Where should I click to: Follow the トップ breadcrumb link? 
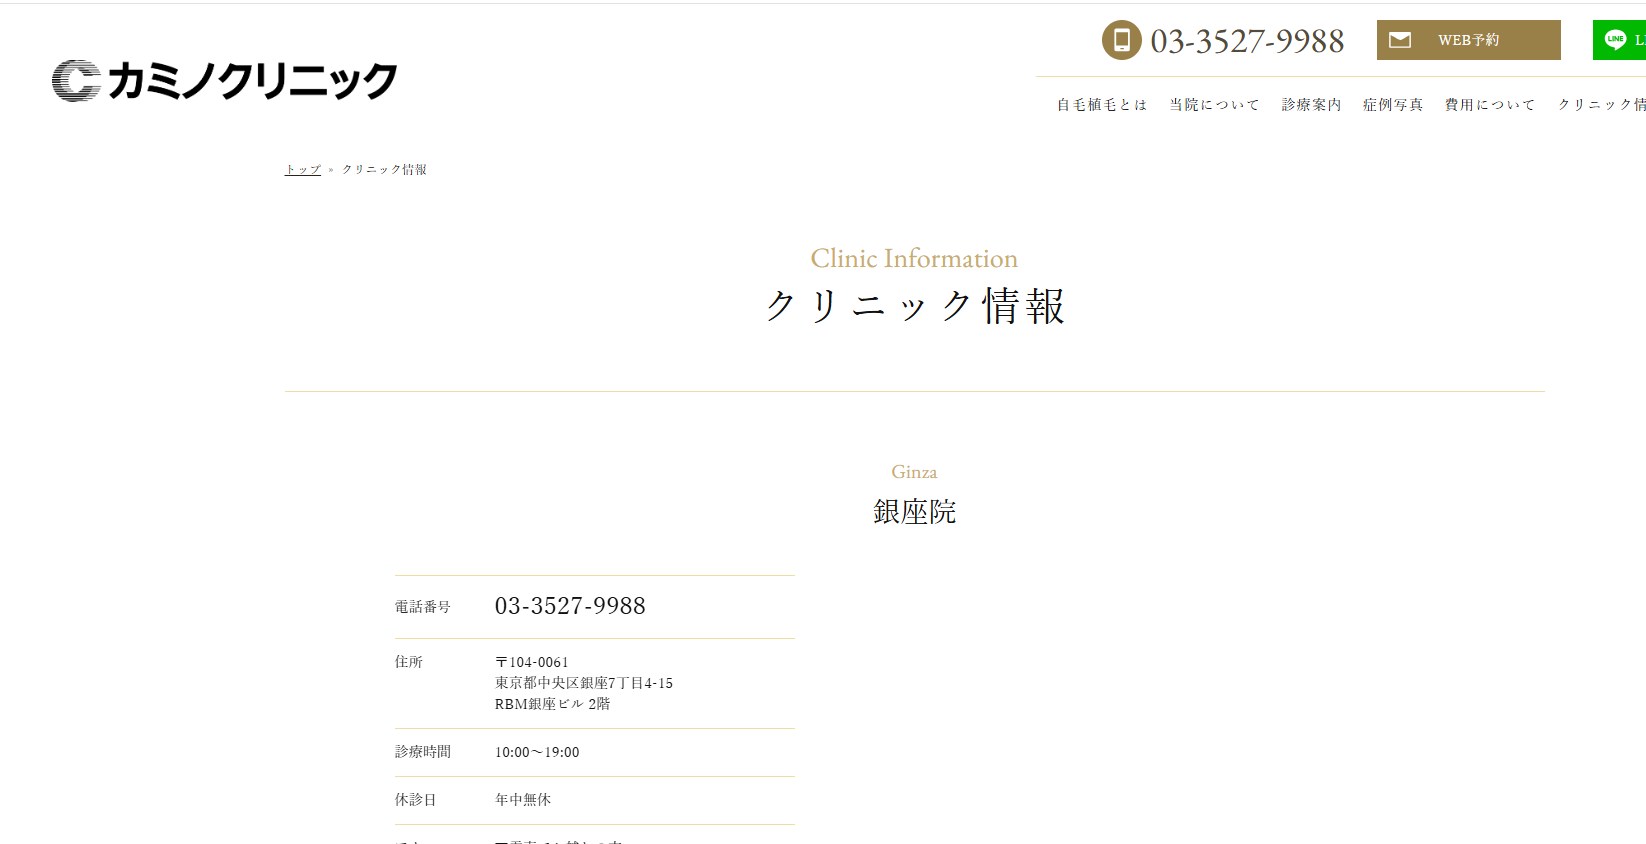click(302, 170)
